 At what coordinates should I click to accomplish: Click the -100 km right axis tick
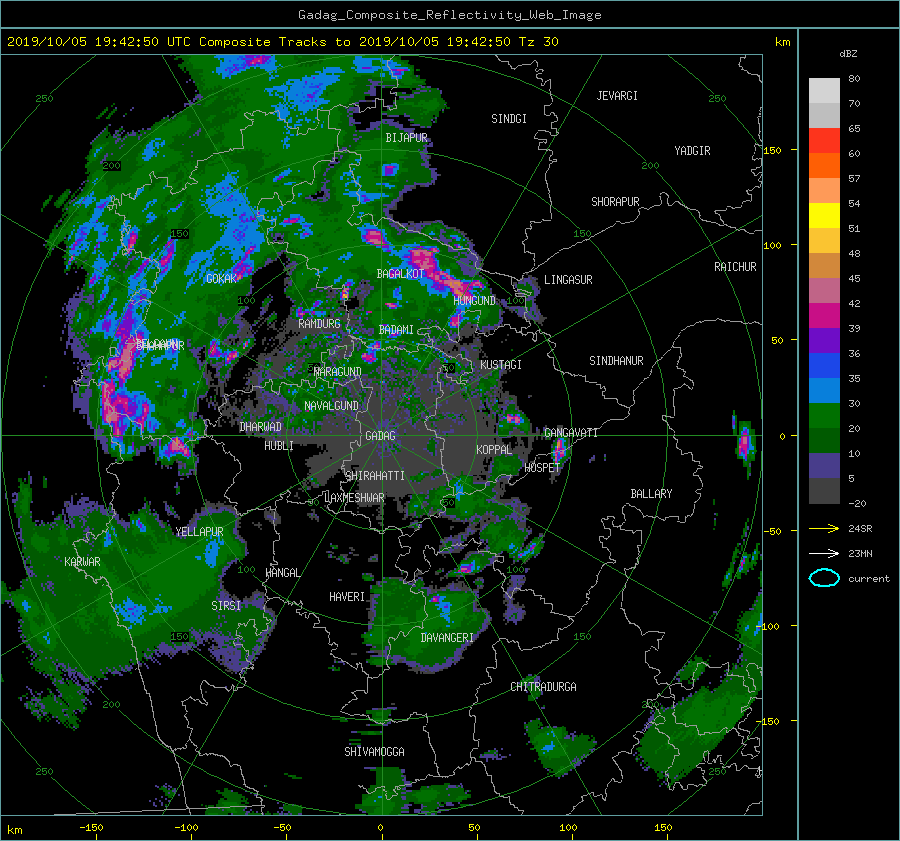(770, 626)
